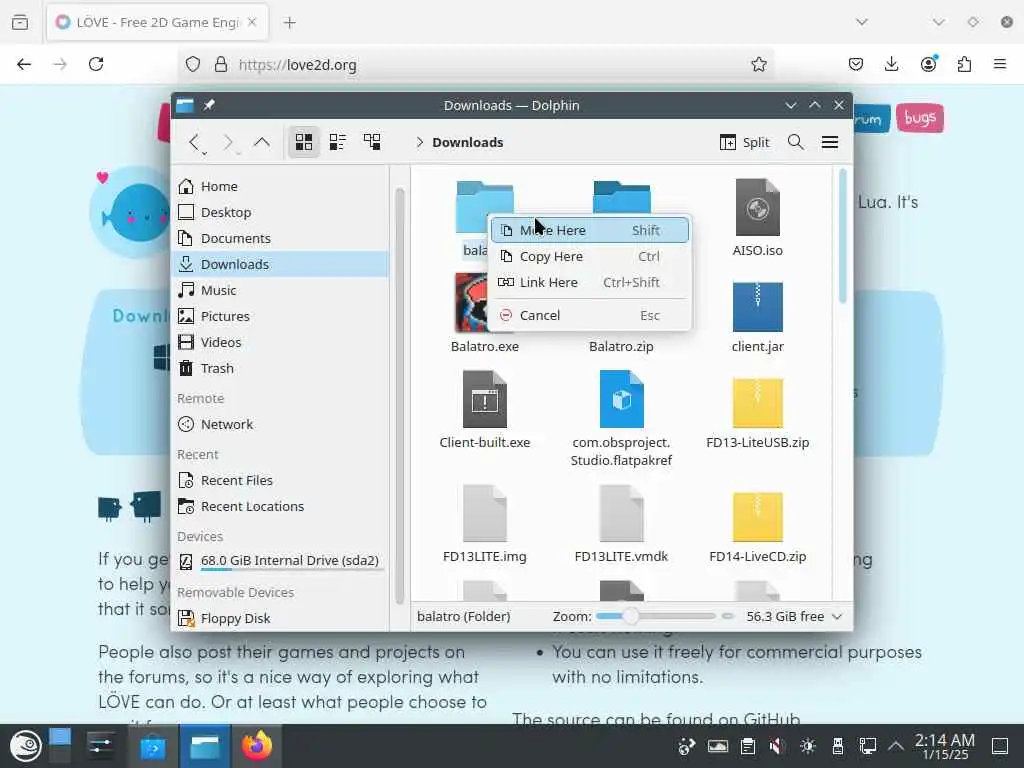Open Firefox account icon
The image size is (1024, 768).
click(928, 64)
